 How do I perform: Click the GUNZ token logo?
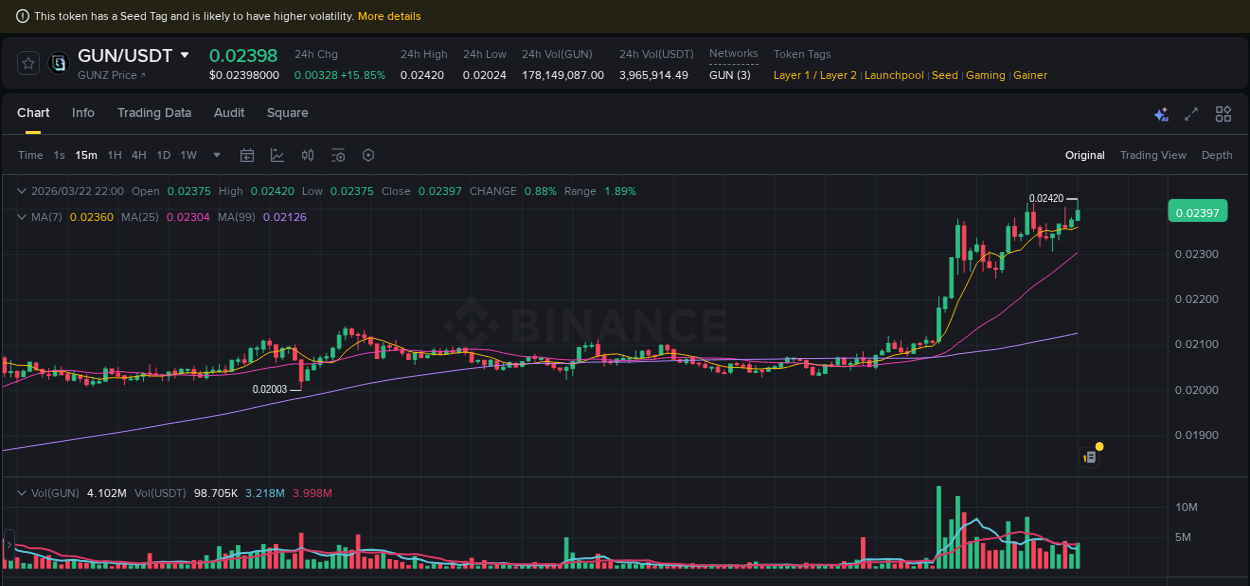[x=58, y=63]
